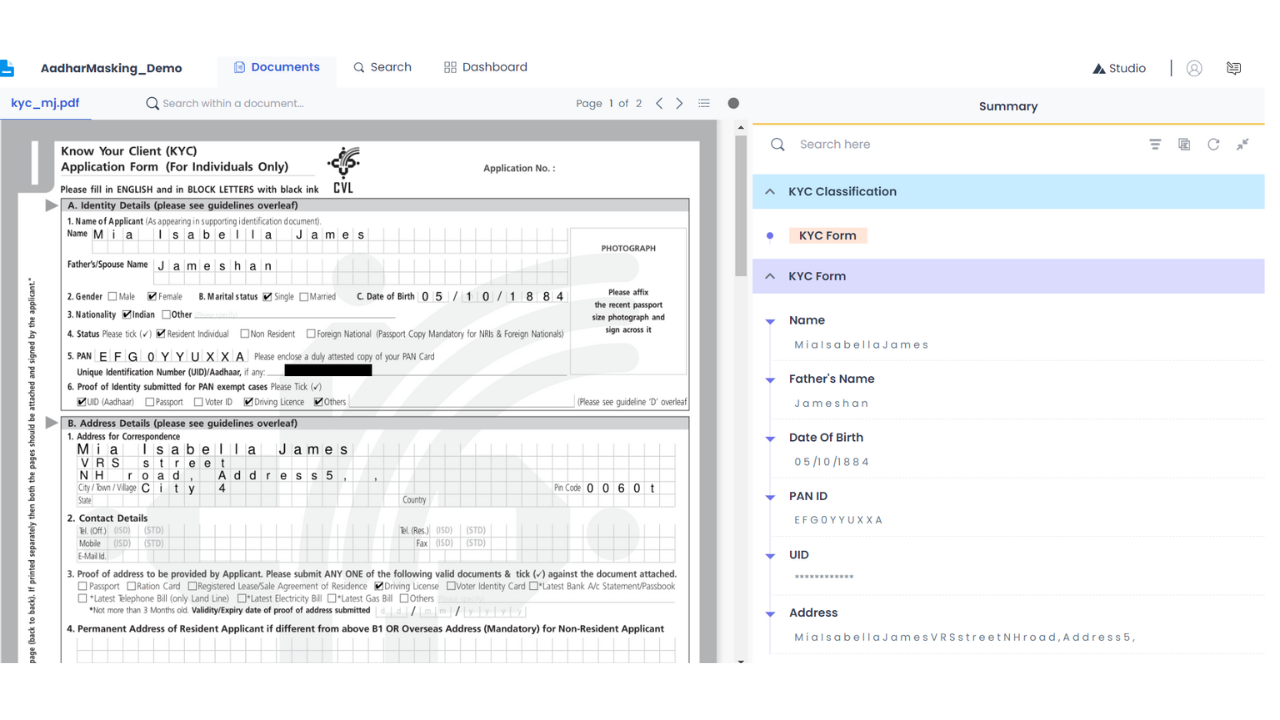
Task: Open the feedback icon beside profile
Action: click(1234, 68)
